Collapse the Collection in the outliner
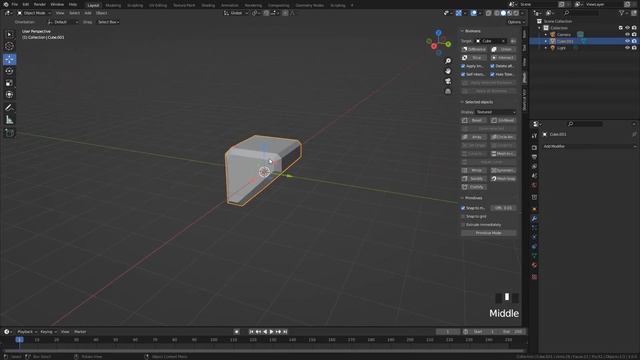This screenshot has height=360, width=640. pyautogui.click(x=540, y=28)
